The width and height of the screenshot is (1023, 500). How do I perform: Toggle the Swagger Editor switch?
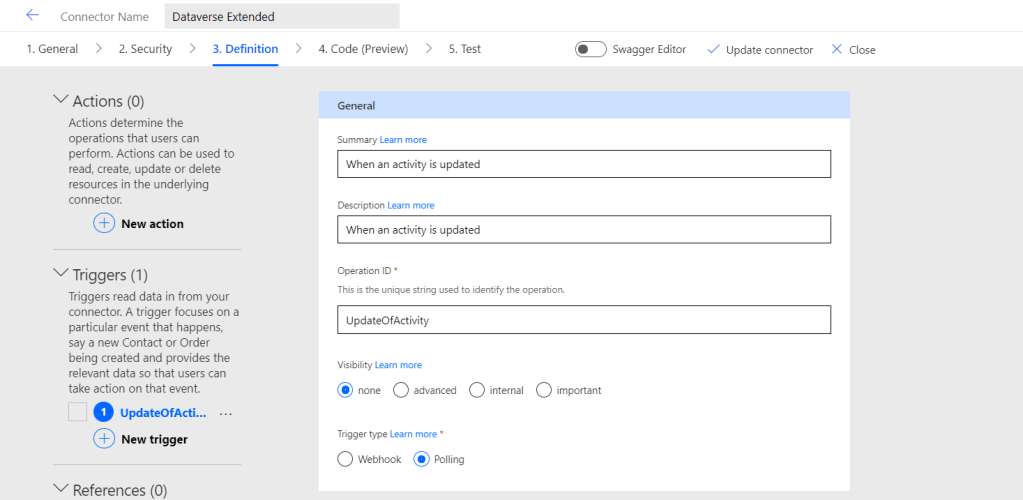[591, 49]
